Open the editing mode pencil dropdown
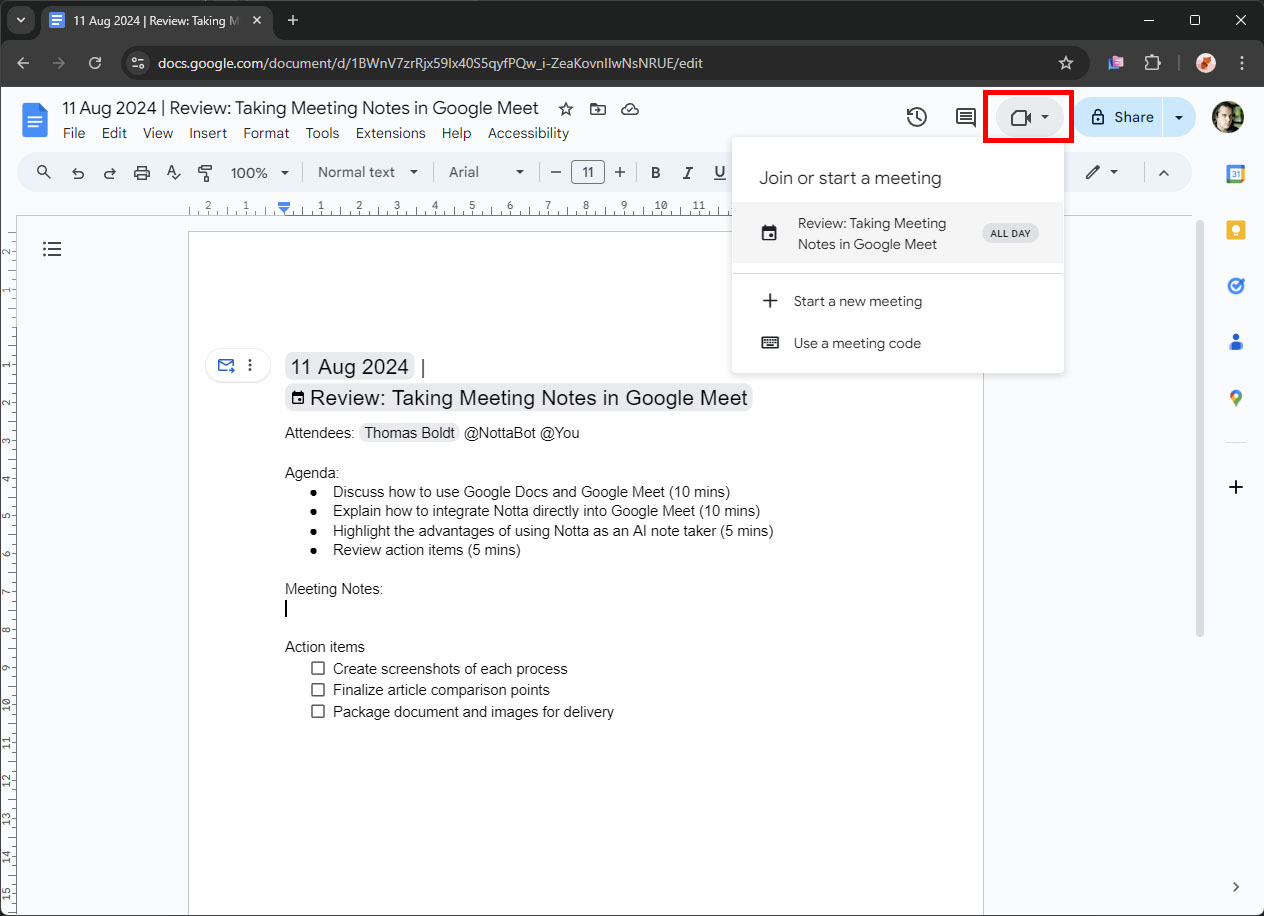 (1102, 173)
